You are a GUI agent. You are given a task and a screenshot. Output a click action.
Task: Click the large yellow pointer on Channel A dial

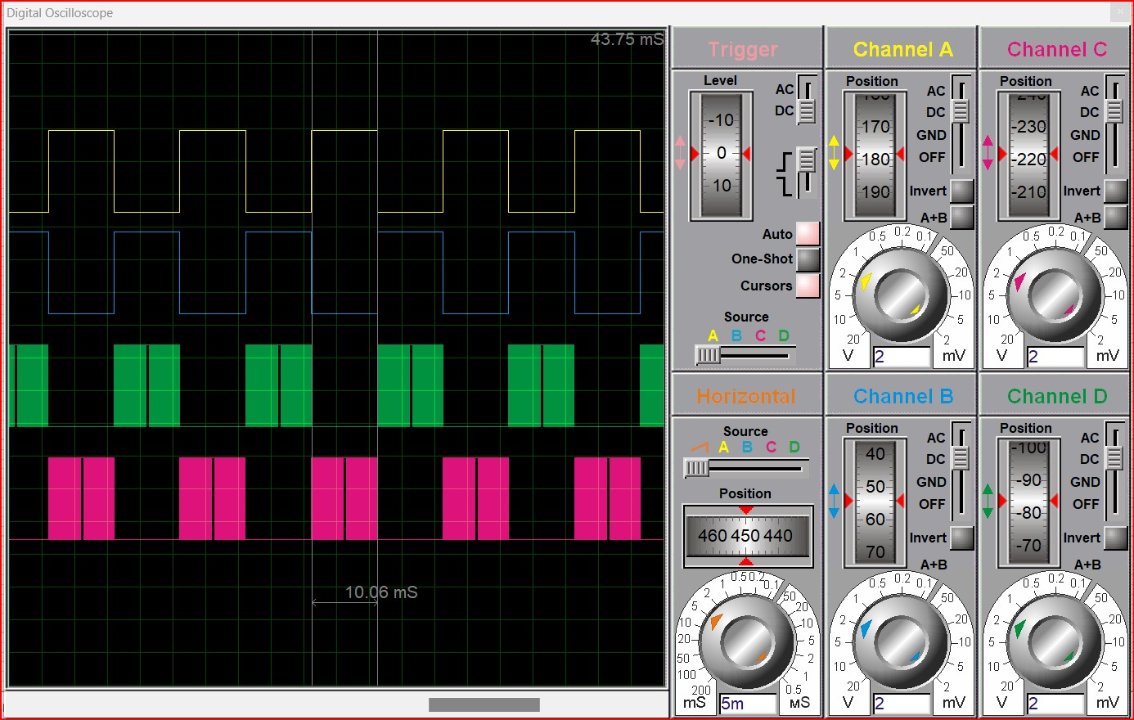[866, 280]
